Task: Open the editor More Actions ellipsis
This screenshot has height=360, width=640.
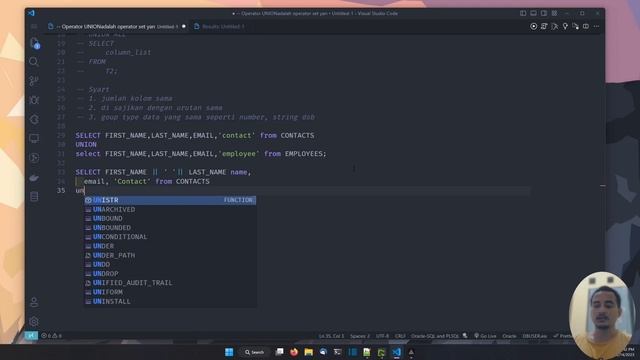Action: (x=596, y=27)
